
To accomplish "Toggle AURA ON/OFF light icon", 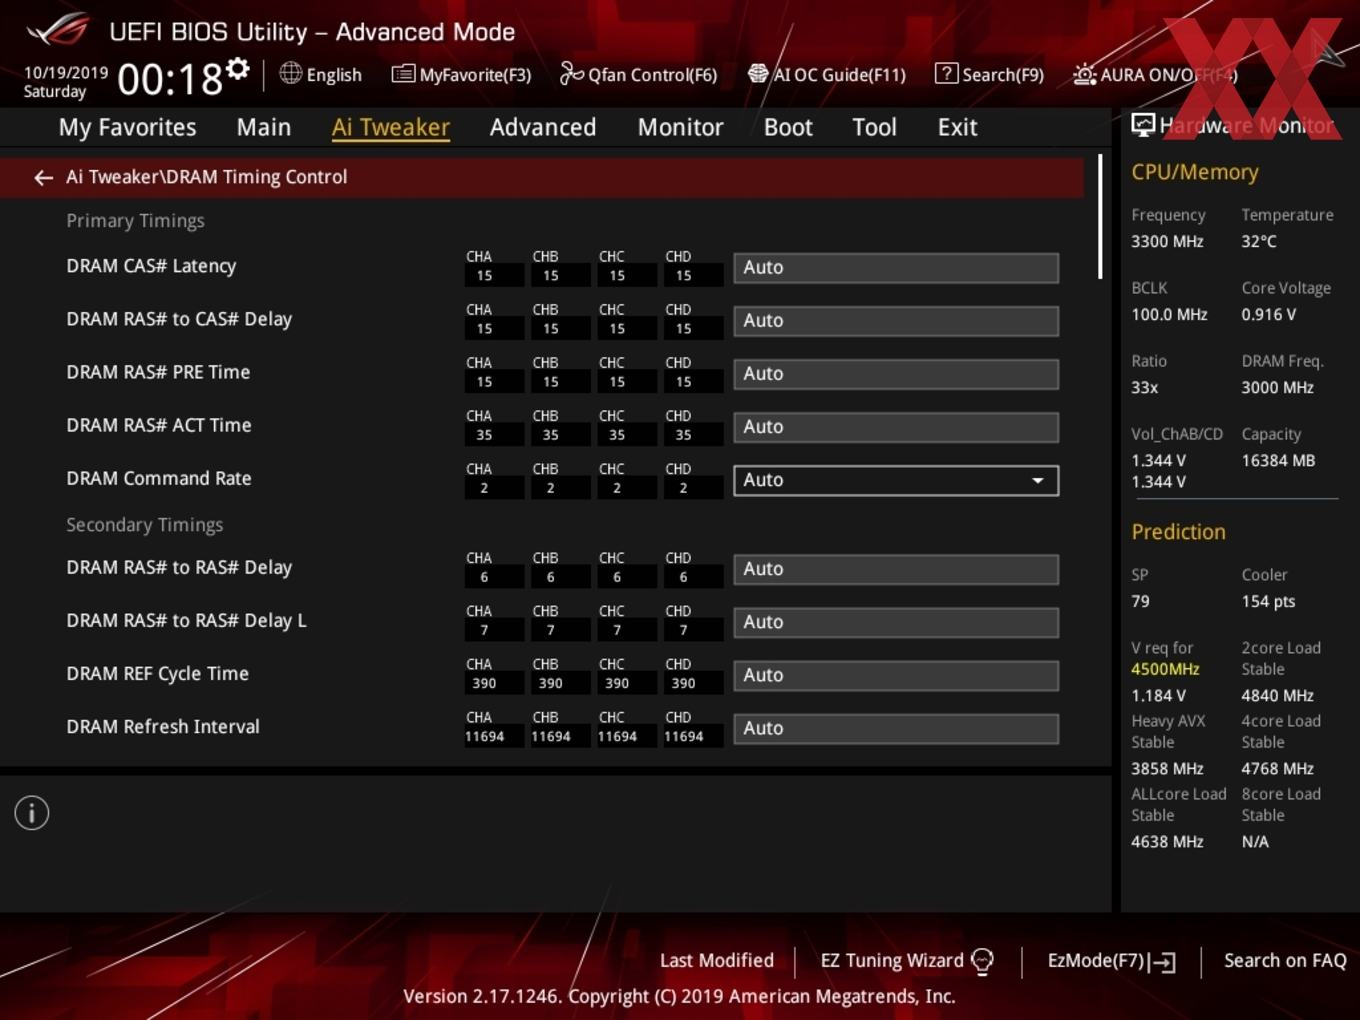I will (x=1084, y=74).
